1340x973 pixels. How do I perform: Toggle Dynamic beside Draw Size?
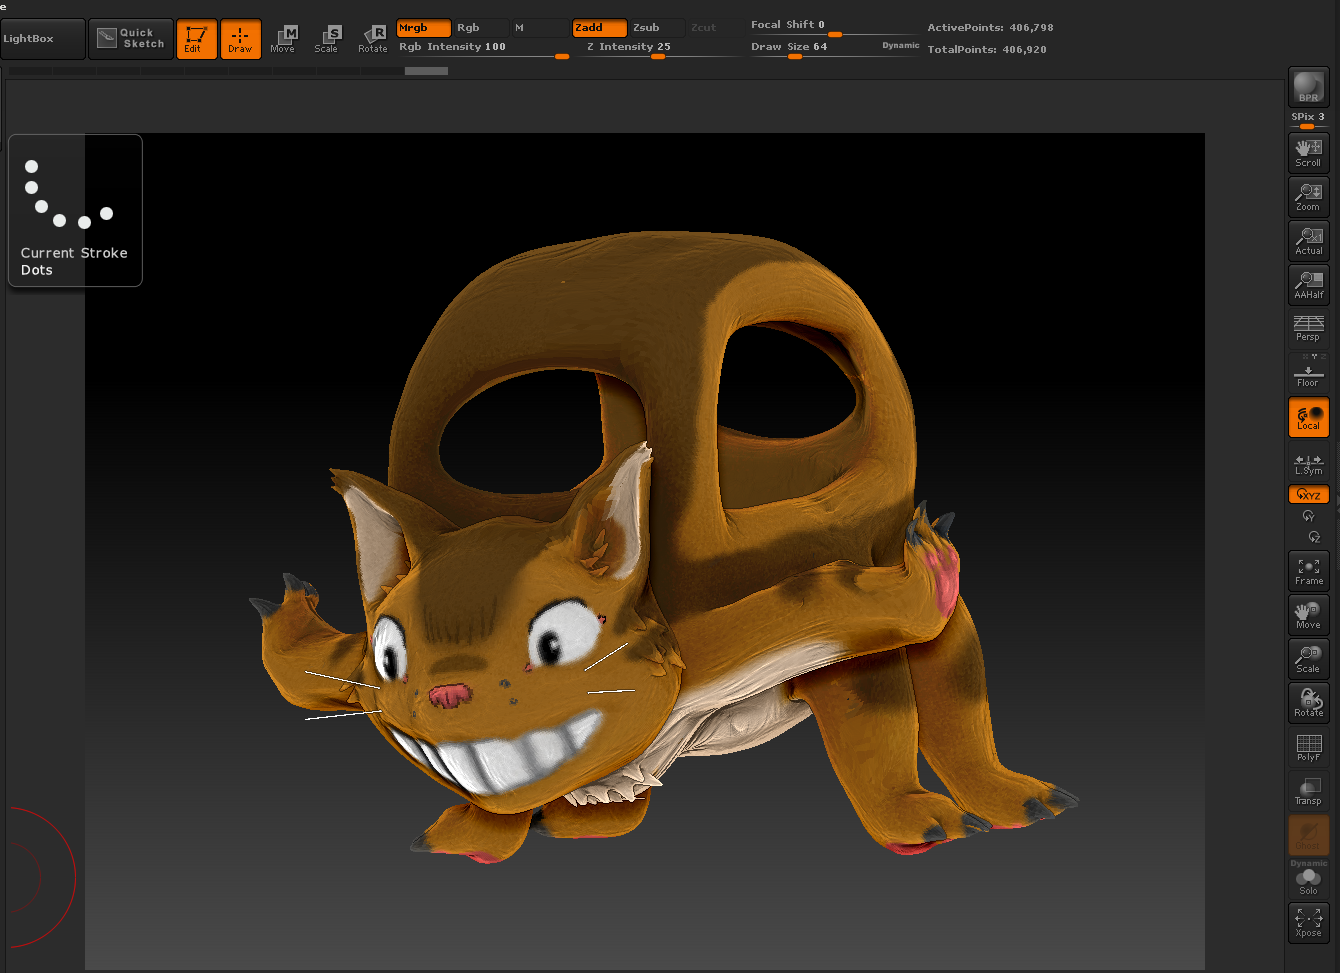[x=900, y=46]
